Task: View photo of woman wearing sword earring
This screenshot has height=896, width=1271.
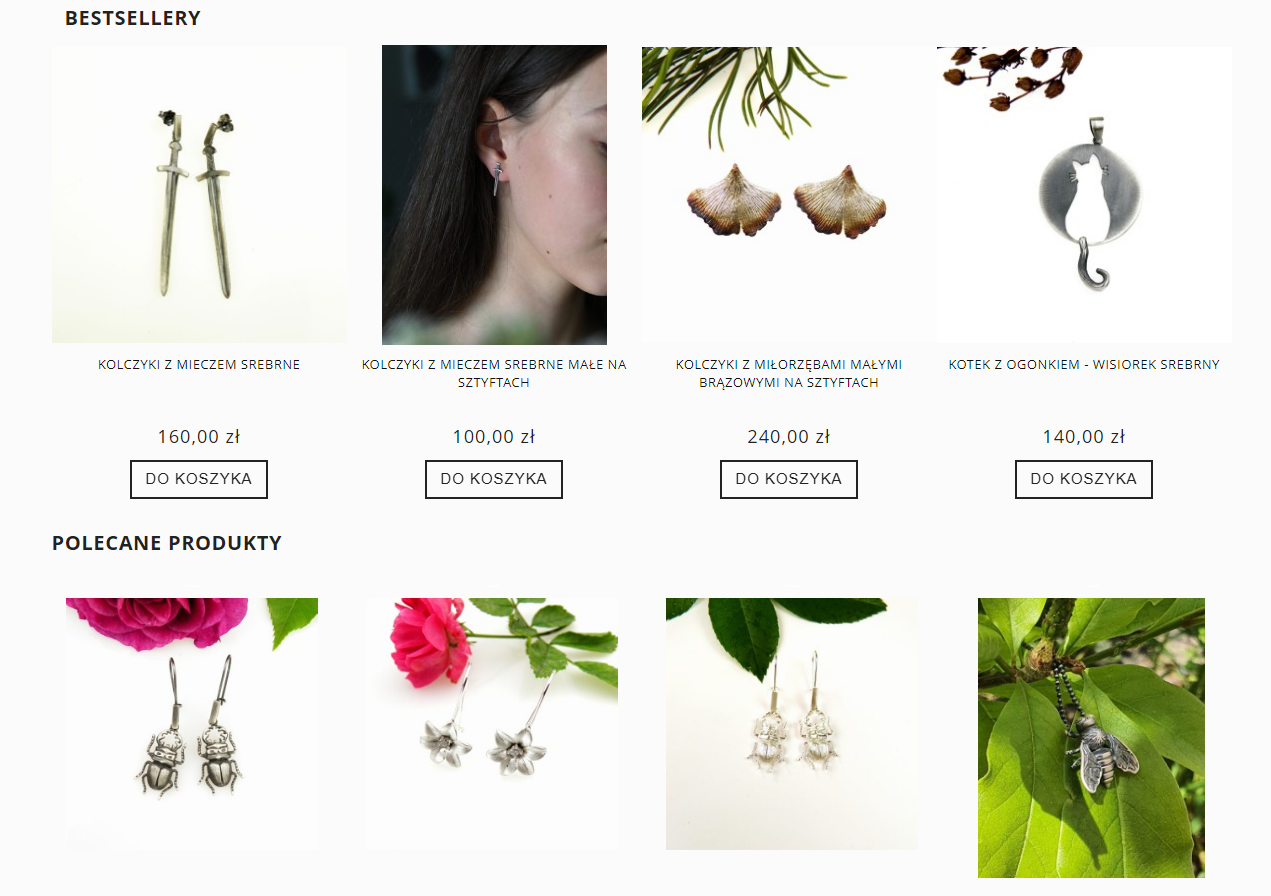Action: [494, 195]
